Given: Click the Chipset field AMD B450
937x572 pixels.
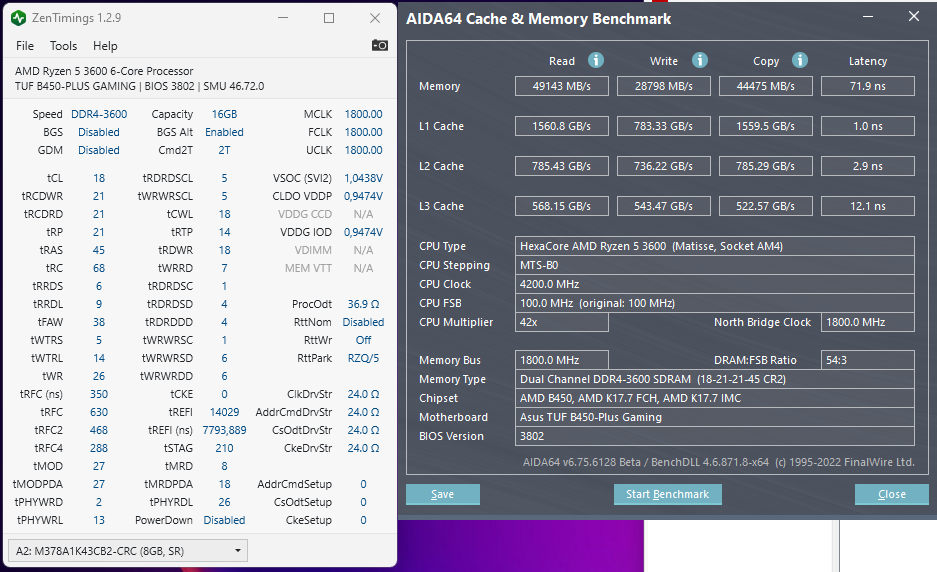Looking at the screenshot, I should 715,398.
